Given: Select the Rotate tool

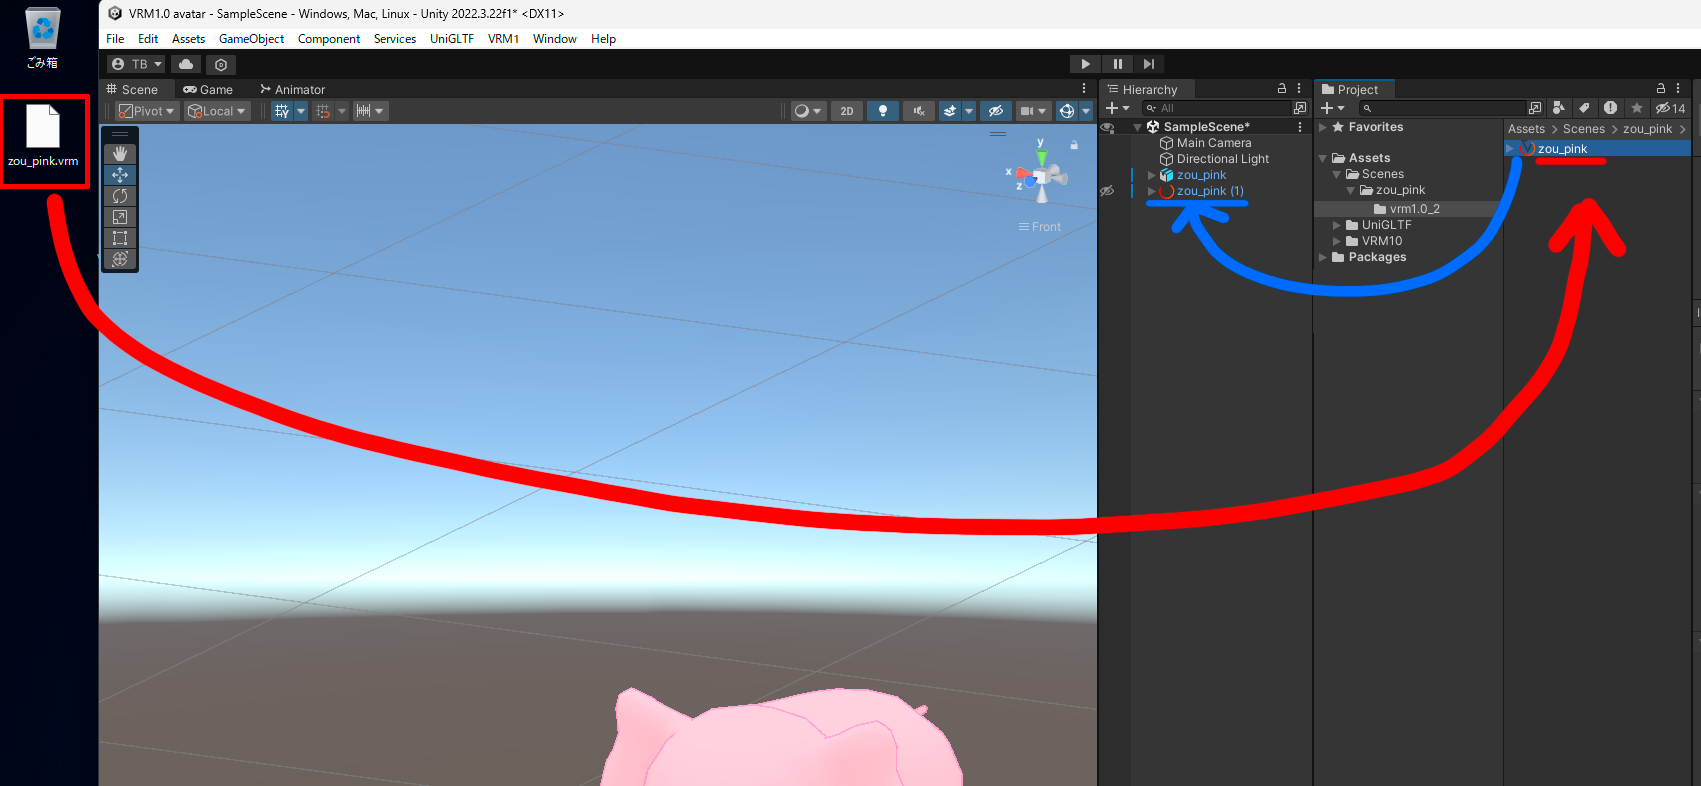Looking at the screenshot, I should 120,196.
